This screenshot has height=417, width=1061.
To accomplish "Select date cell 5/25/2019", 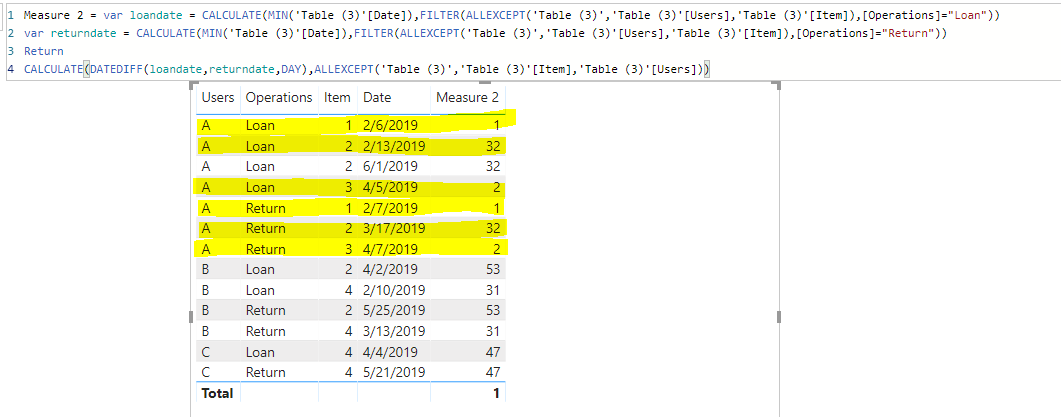I will pyautogui.click(x=394, y=311).
